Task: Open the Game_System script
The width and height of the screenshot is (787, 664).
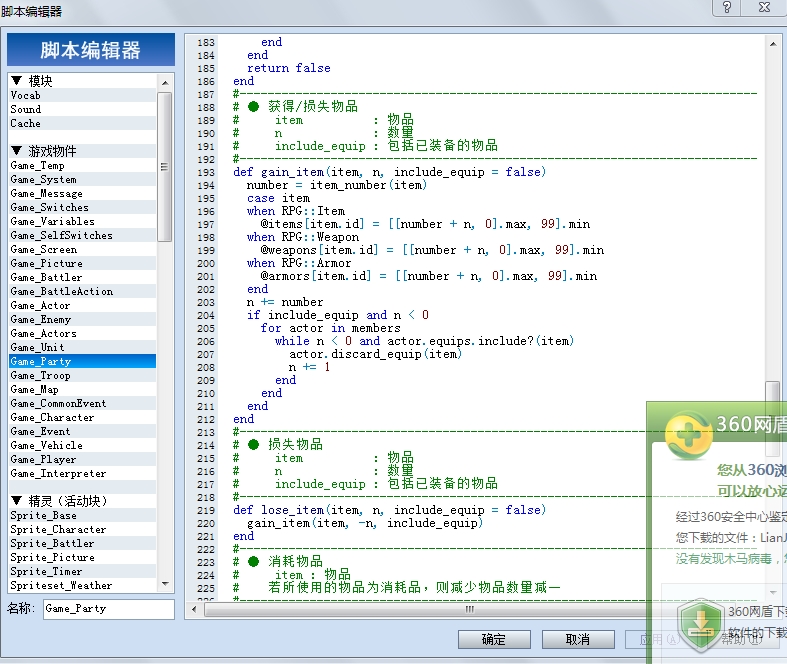Action: pos(82,180)
